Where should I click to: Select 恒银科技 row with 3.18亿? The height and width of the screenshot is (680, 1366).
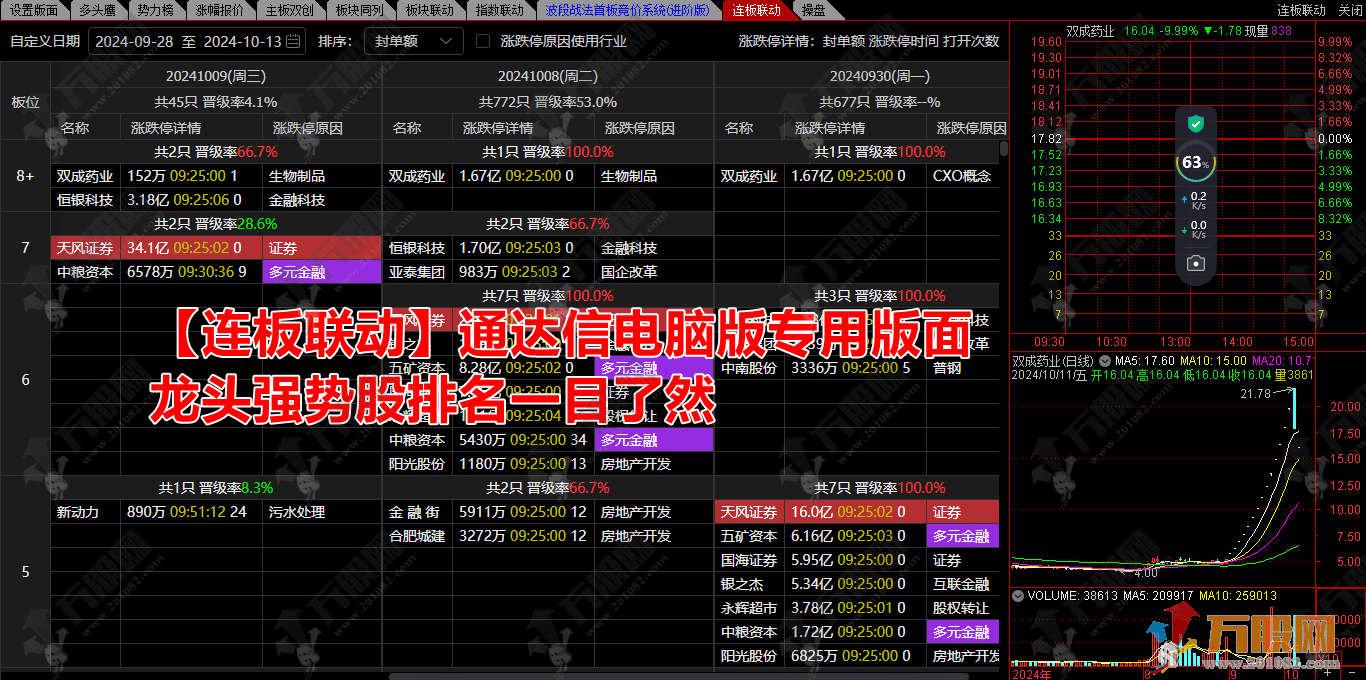216,200
